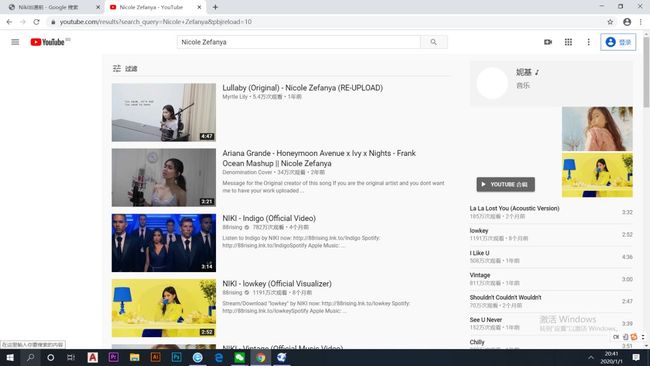Open Cortana circle in the taskbar
650x366 pixels.
pyautogui.click(x=51, y=357)
